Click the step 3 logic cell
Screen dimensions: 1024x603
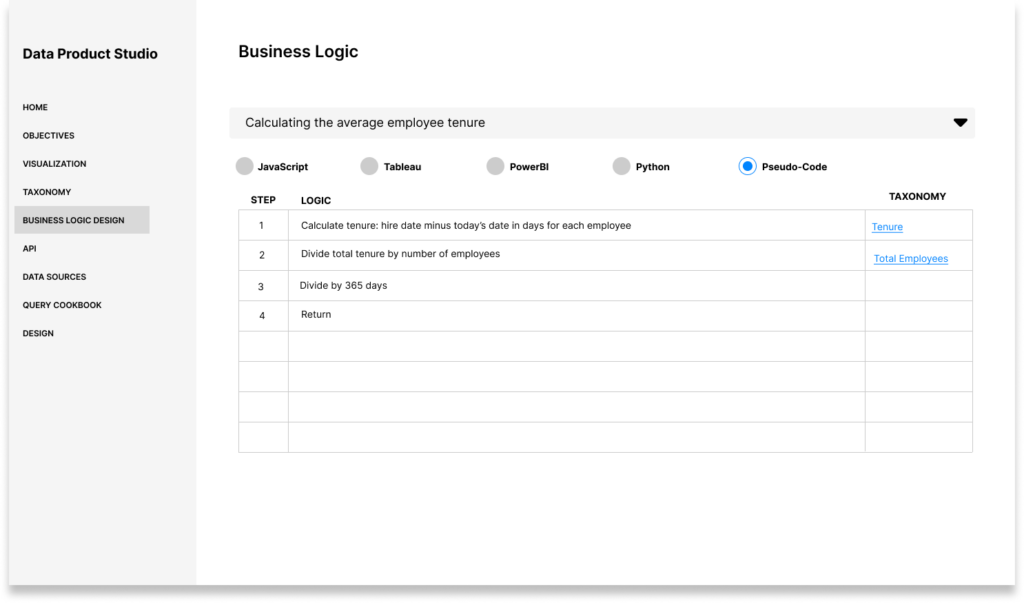point(577,285)
